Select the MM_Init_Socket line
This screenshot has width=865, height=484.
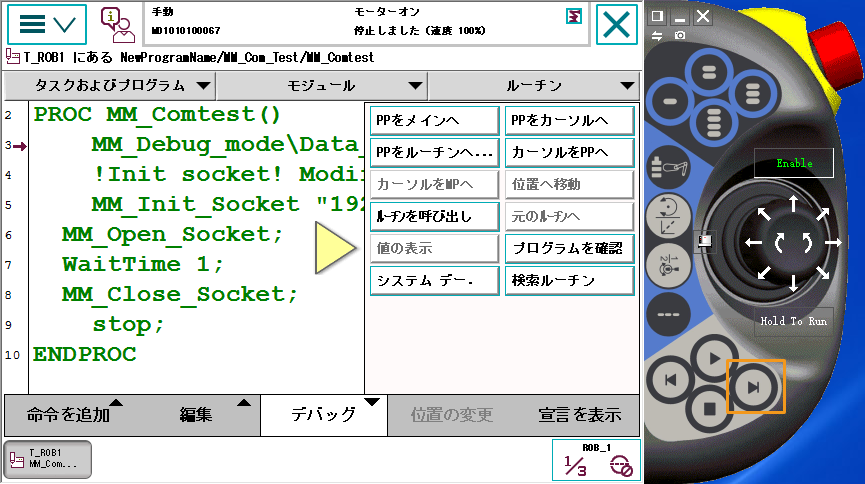[x=227, y=205]
